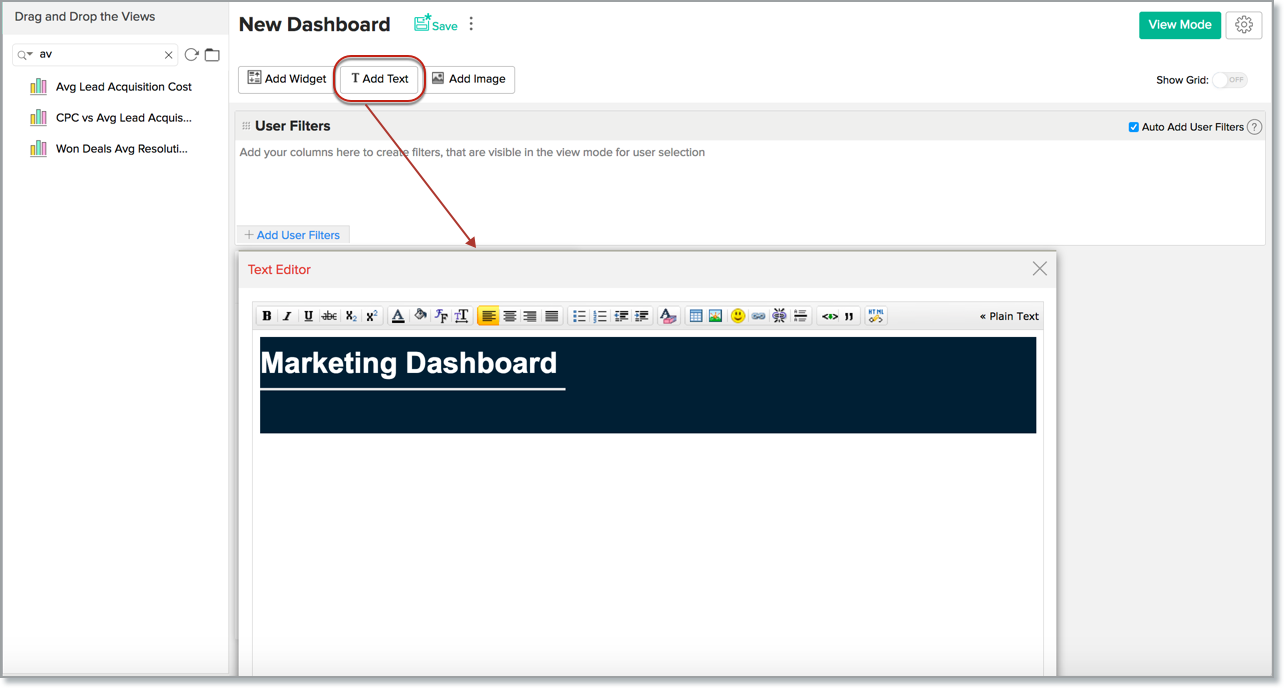Open the more options menu beside Save
Viewport: 1284px width, 688px height.
point(470,22)
